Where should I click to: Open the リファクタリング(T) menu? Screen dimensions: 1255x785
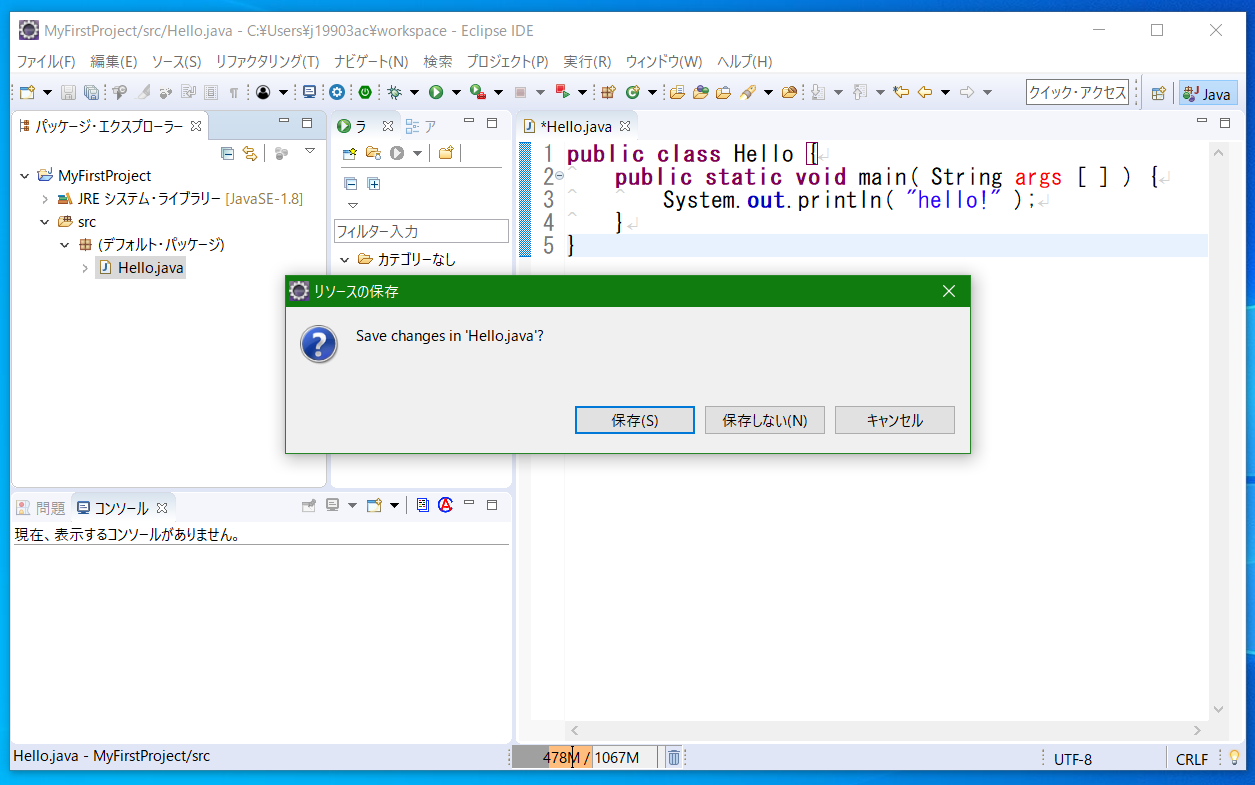267,61
